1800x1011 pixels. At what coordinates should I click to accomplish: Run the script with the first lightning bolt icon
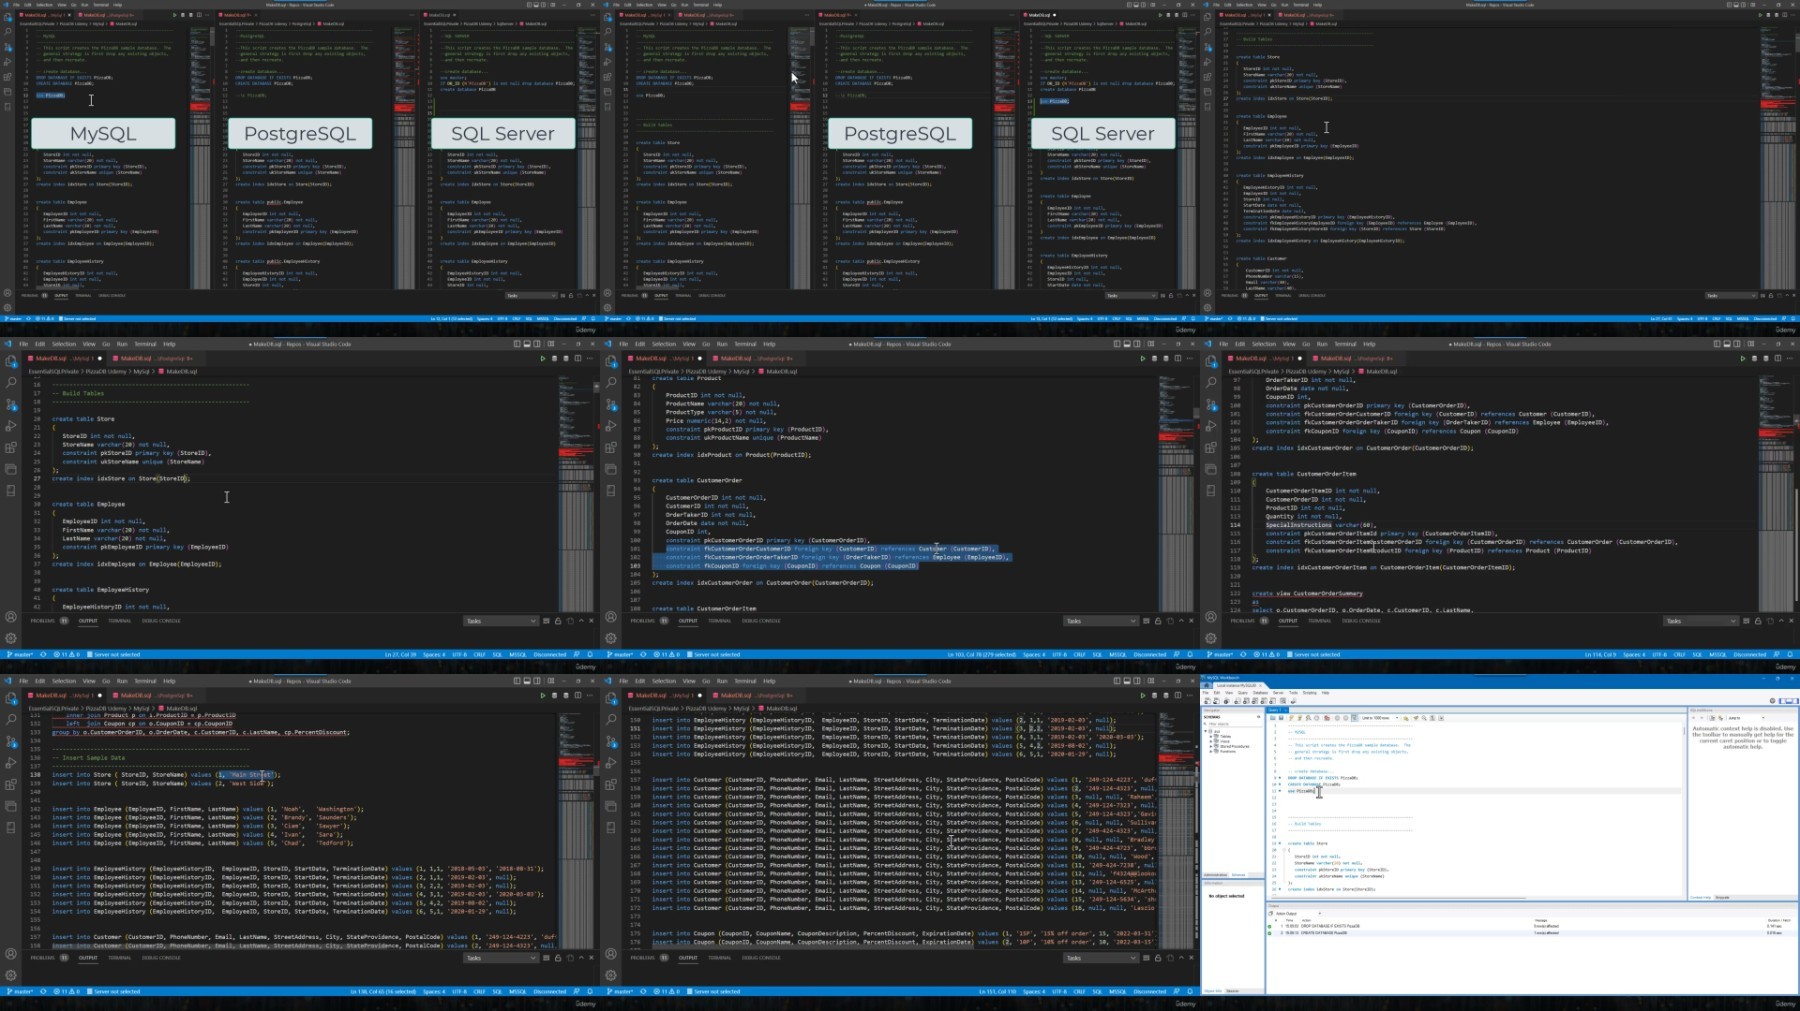(1290, 718)
